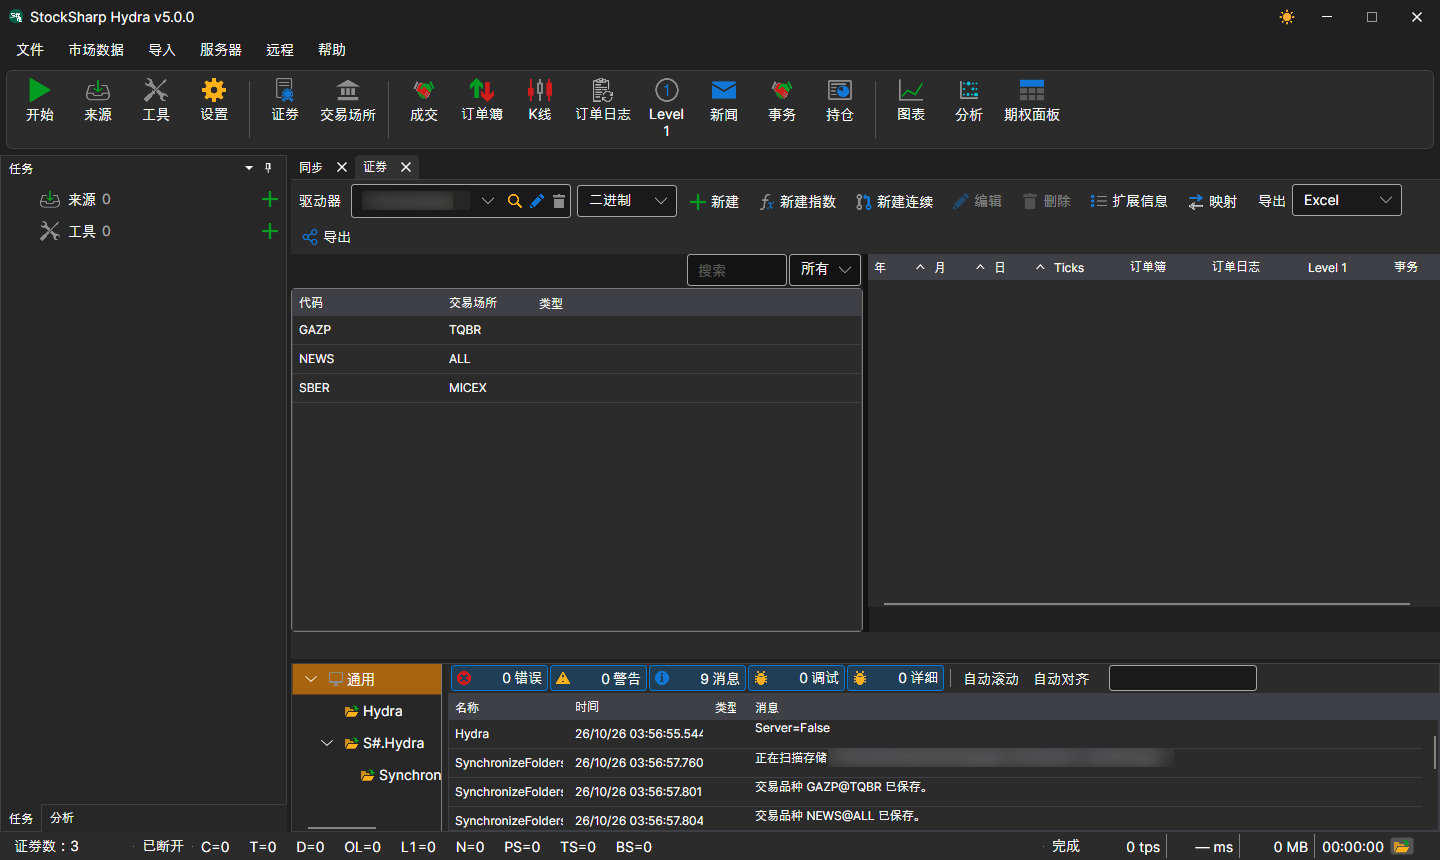
Task: Click the Extended Info (扩展信息) button
Action: (x=1129, y=201)
